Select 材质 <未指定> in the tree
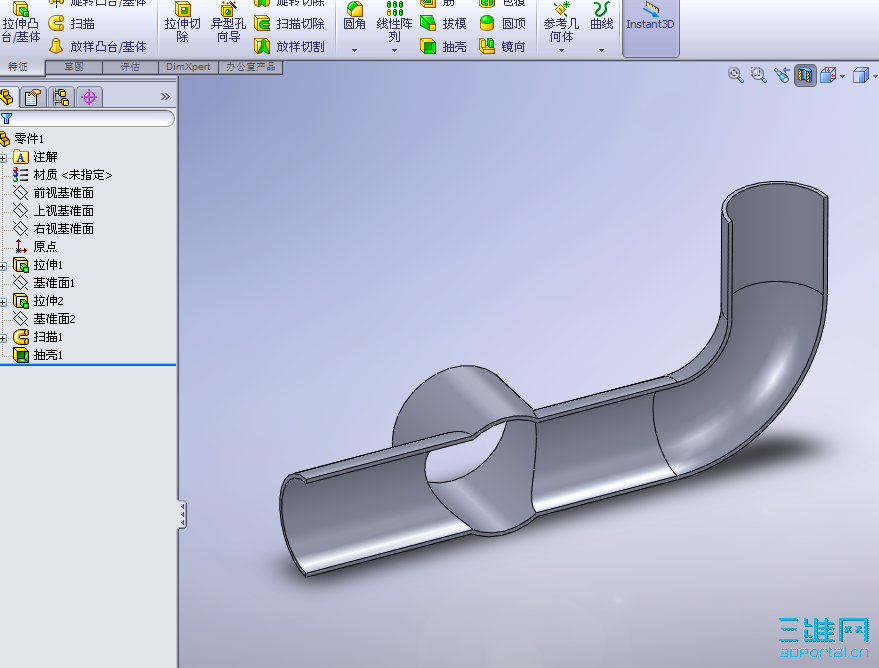The image size is (879, 668). [x=72, y=175]
